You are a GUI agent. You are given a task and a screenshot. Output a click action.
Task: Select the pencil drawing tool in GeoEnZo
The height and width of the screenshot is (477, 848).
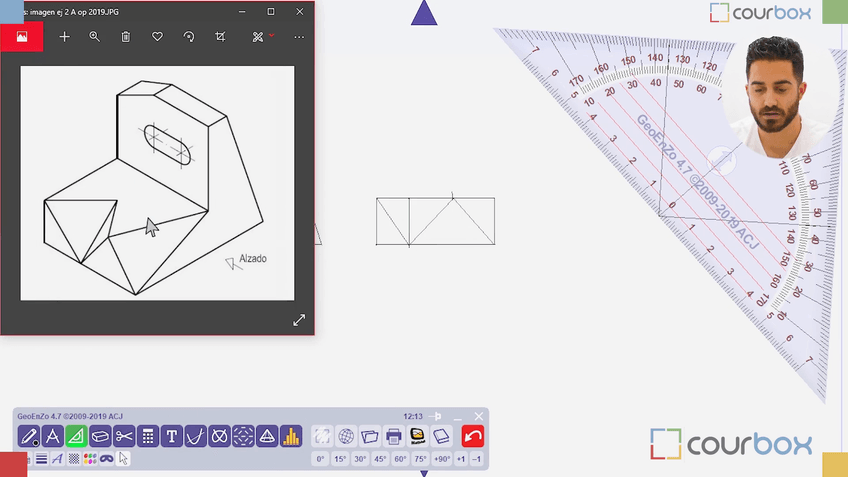tap(29, 436)
